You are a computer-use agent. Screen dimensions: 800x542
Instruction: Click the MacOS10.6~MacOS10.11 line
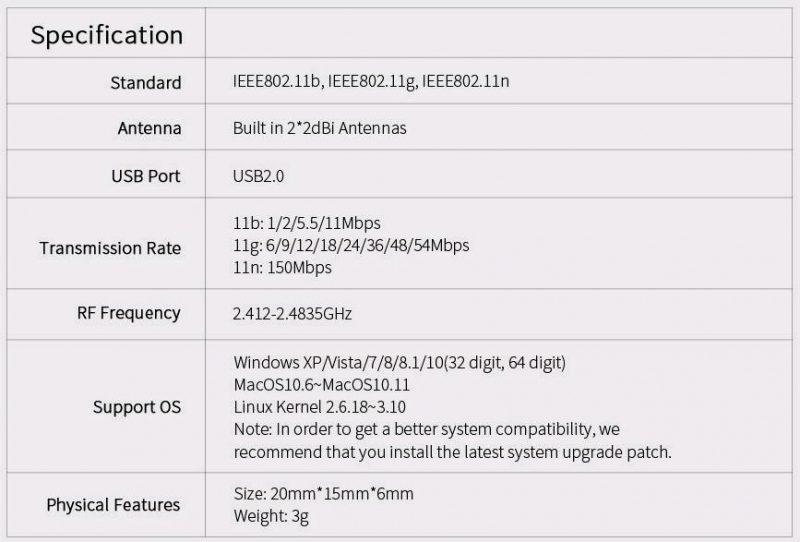click(321, 385)
